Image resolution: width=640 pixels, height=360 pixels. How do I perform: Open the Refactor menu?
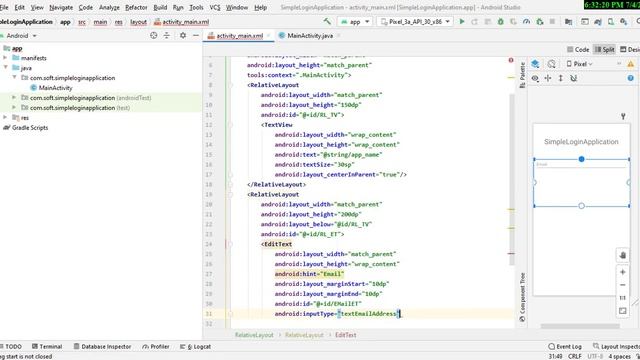(136, 7)
